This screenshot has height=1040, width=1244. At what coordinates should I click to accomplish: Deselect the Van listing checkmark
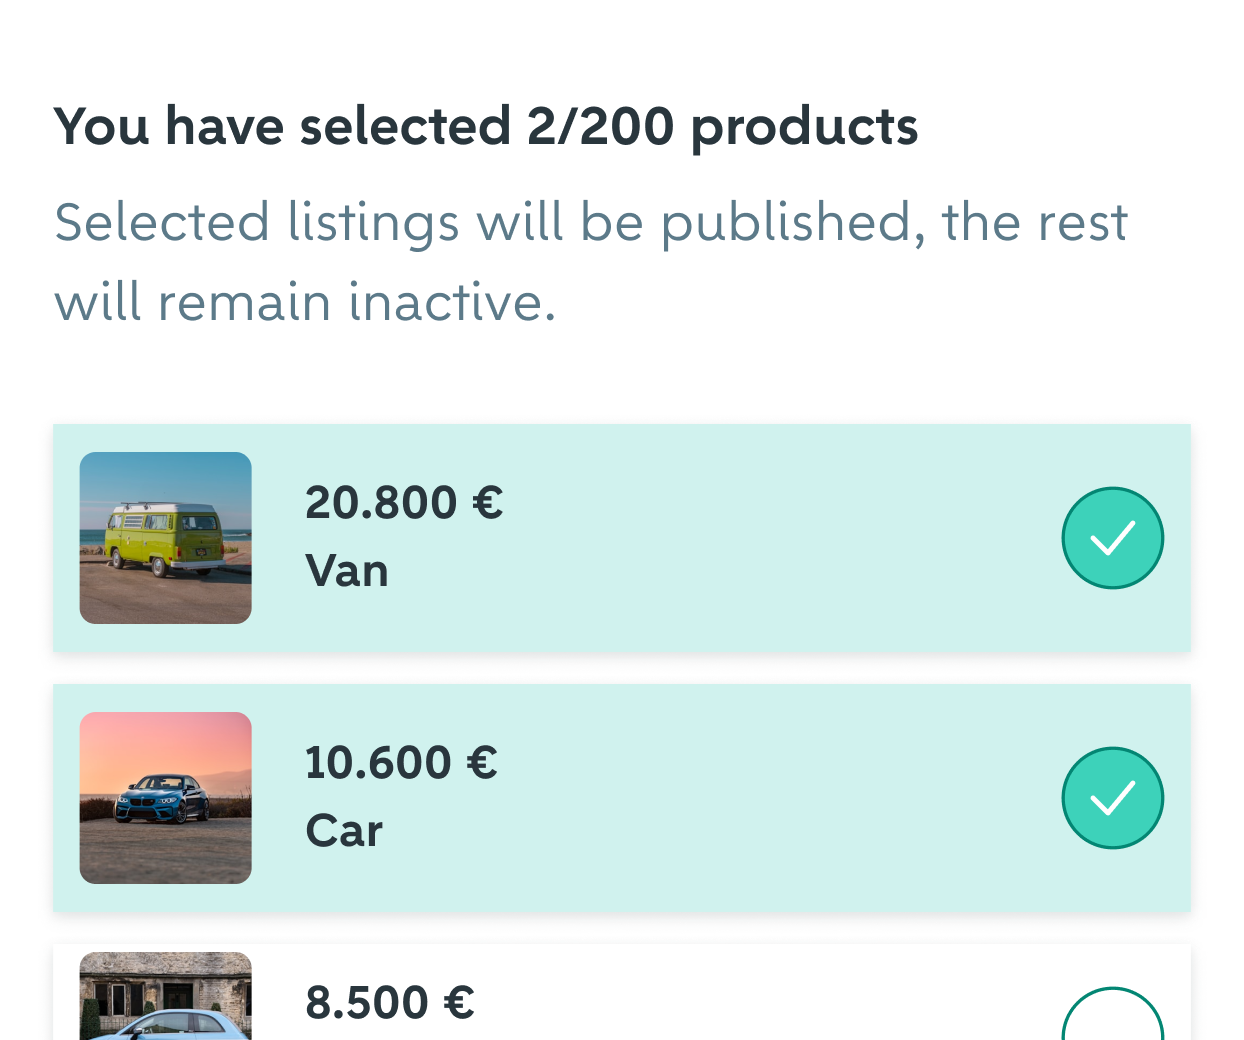point(1112,538)
